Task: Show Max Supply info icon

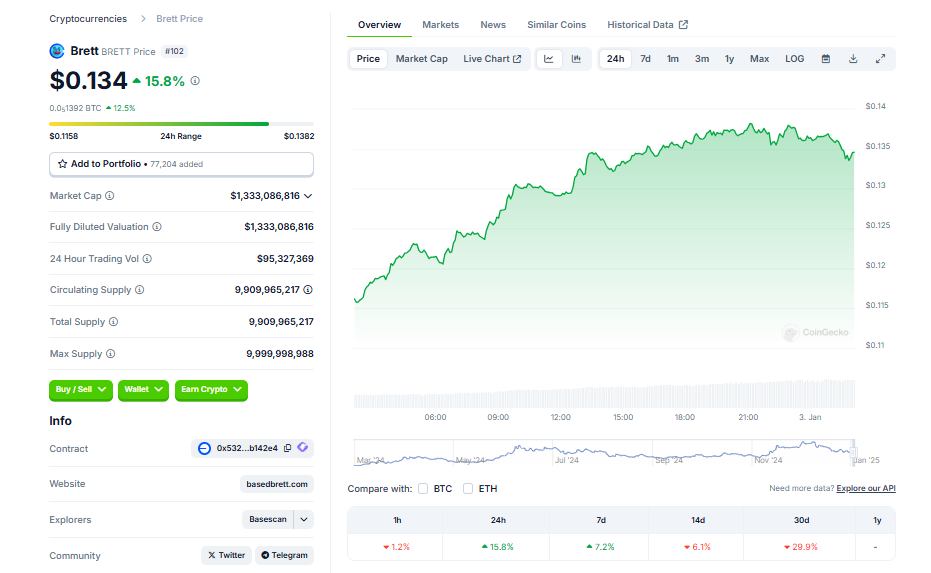Action: (110, 354)
